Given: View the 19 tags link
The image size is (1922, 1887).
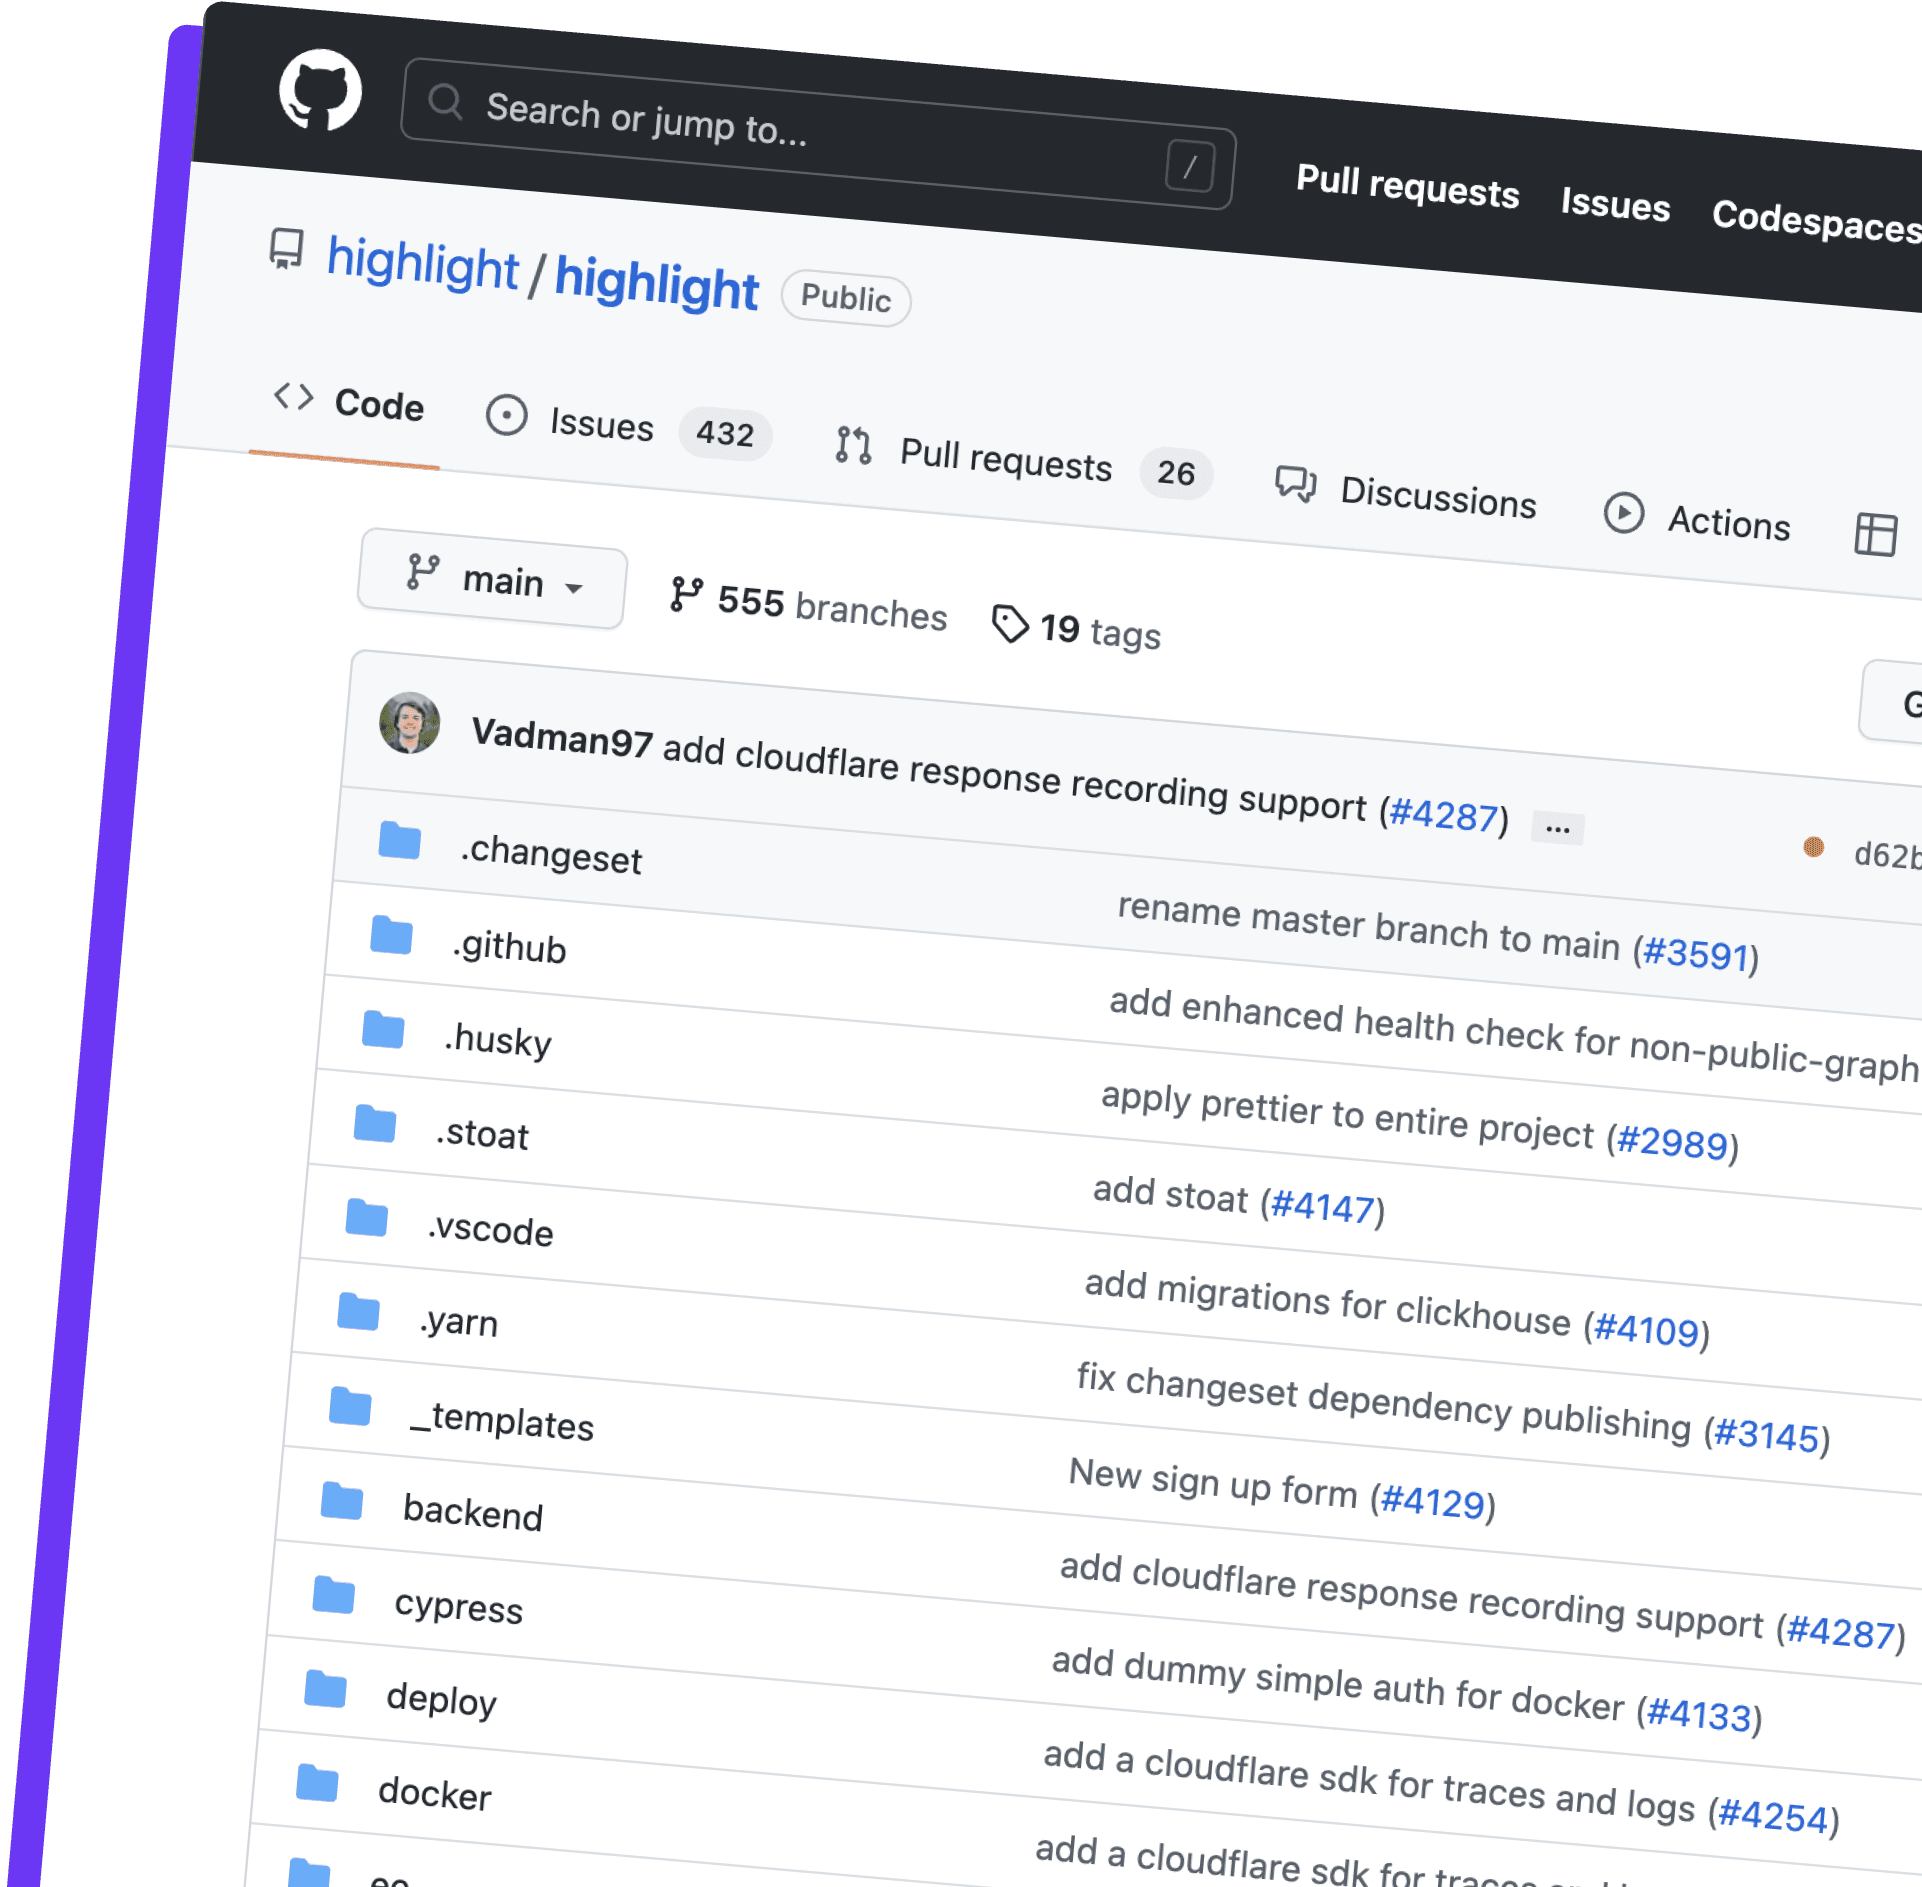Looking at the screenshot, I should 1076,629.
